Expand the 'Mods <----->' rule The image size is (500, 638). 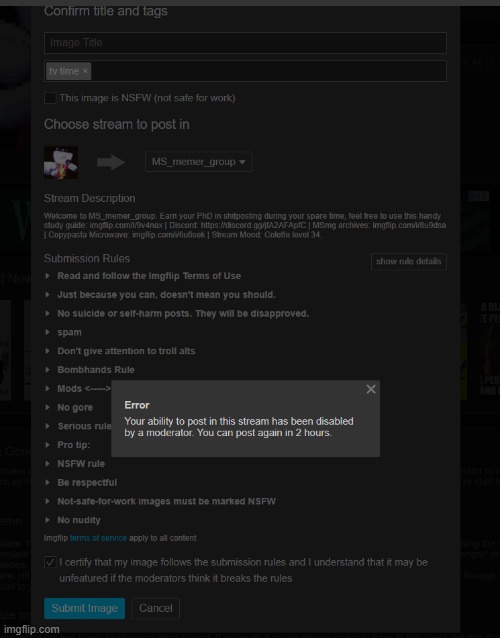pyautogui.click(x=77, y=389)
